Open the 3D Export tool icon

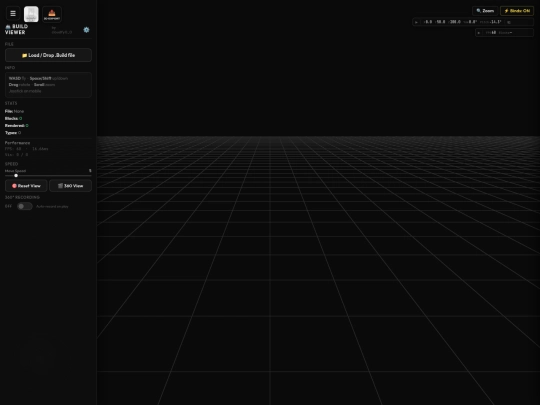point(52,14)
